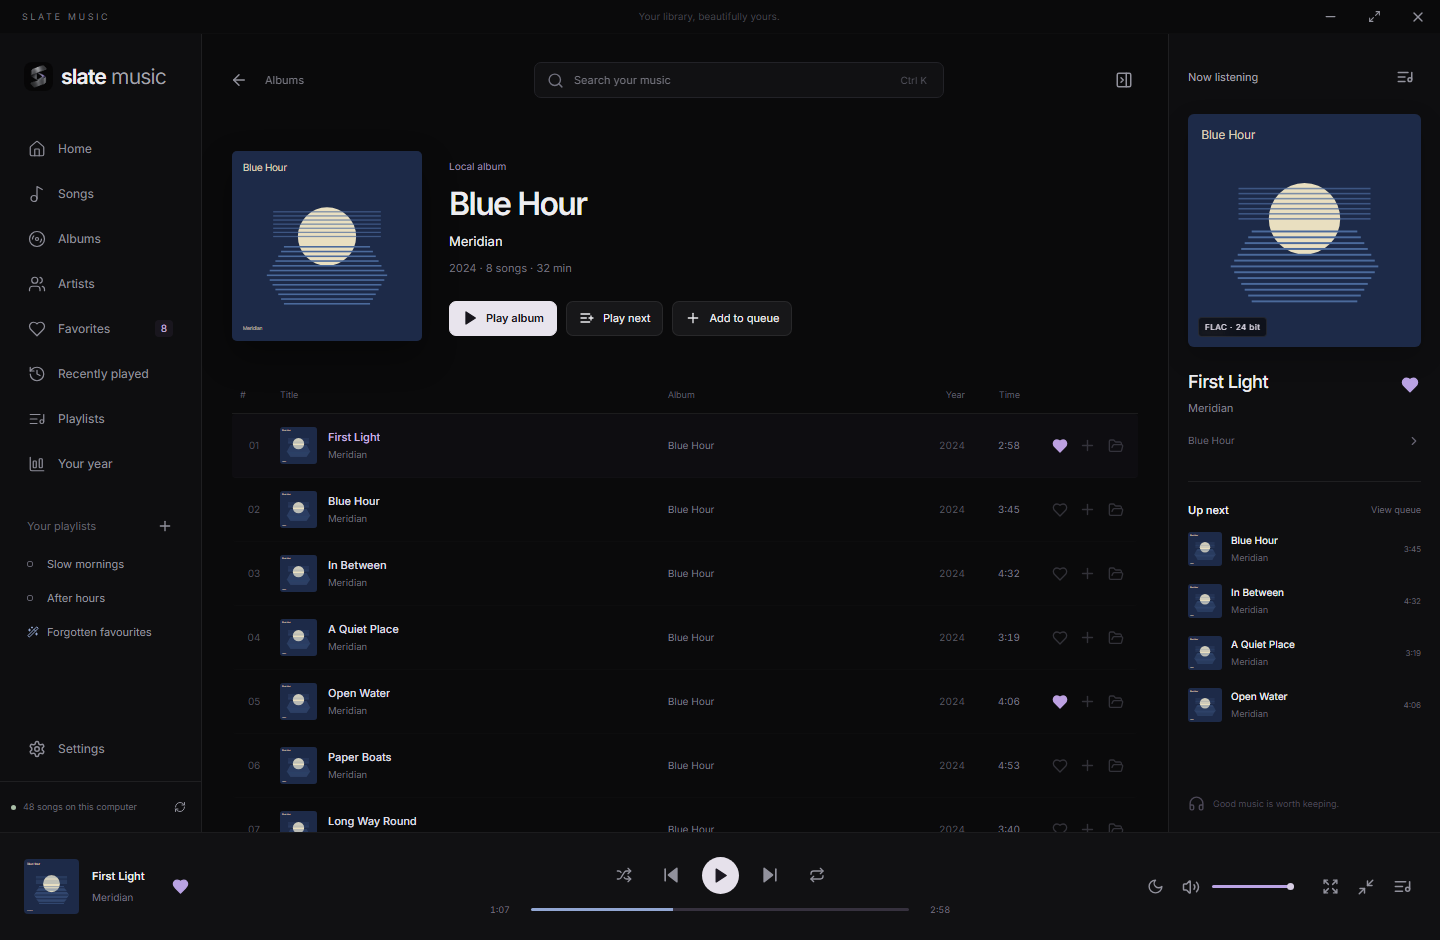The image size is (1440, 940).
Task: Open the Forgotten favourites smart playlist
Action: point(101,632)
